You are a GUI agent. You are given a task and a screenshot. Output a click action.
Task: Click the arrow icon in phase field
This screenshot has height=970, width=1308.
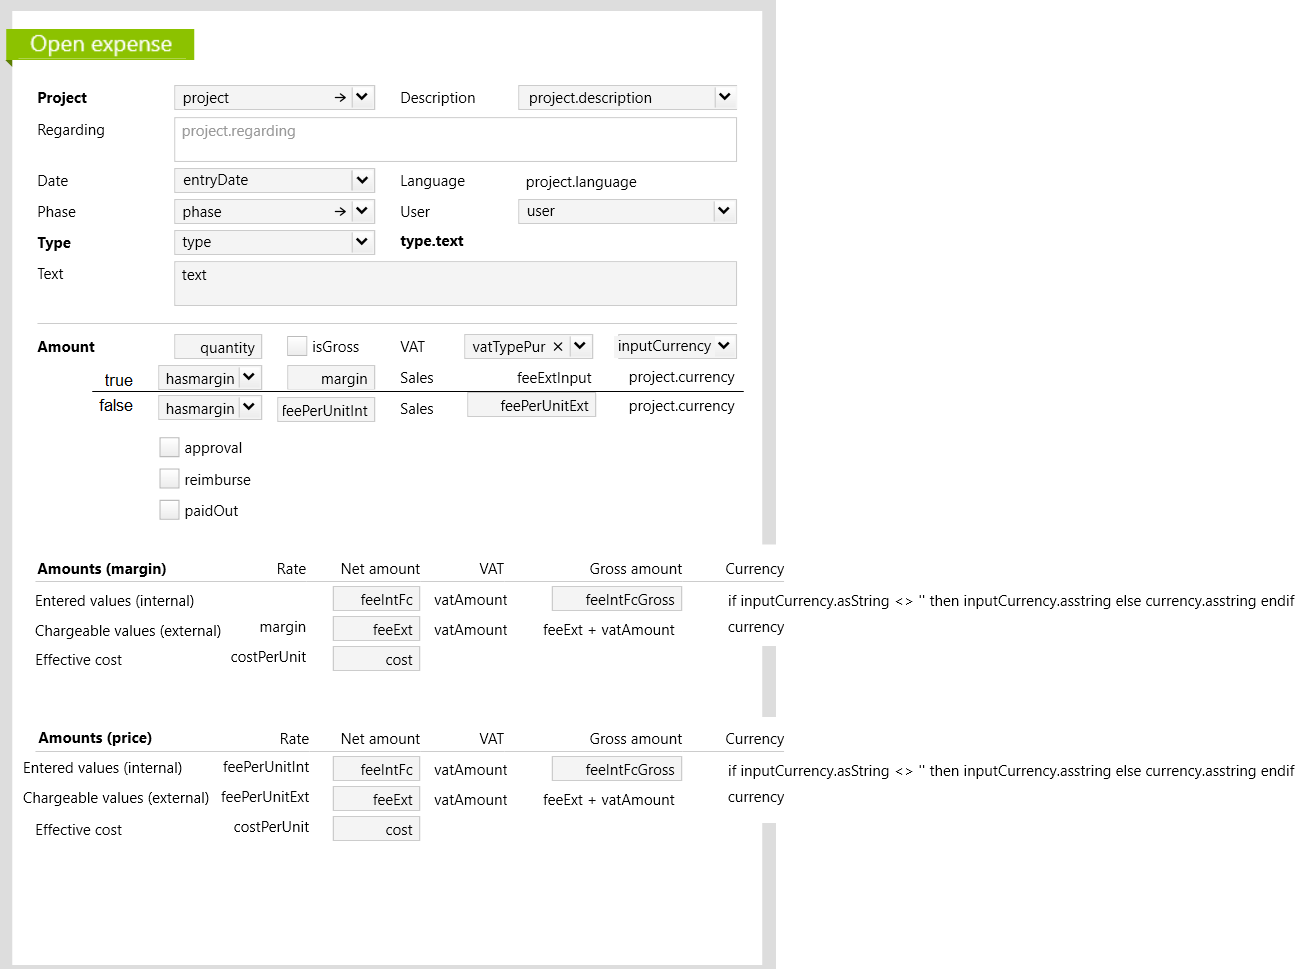(x=340, y=212)
